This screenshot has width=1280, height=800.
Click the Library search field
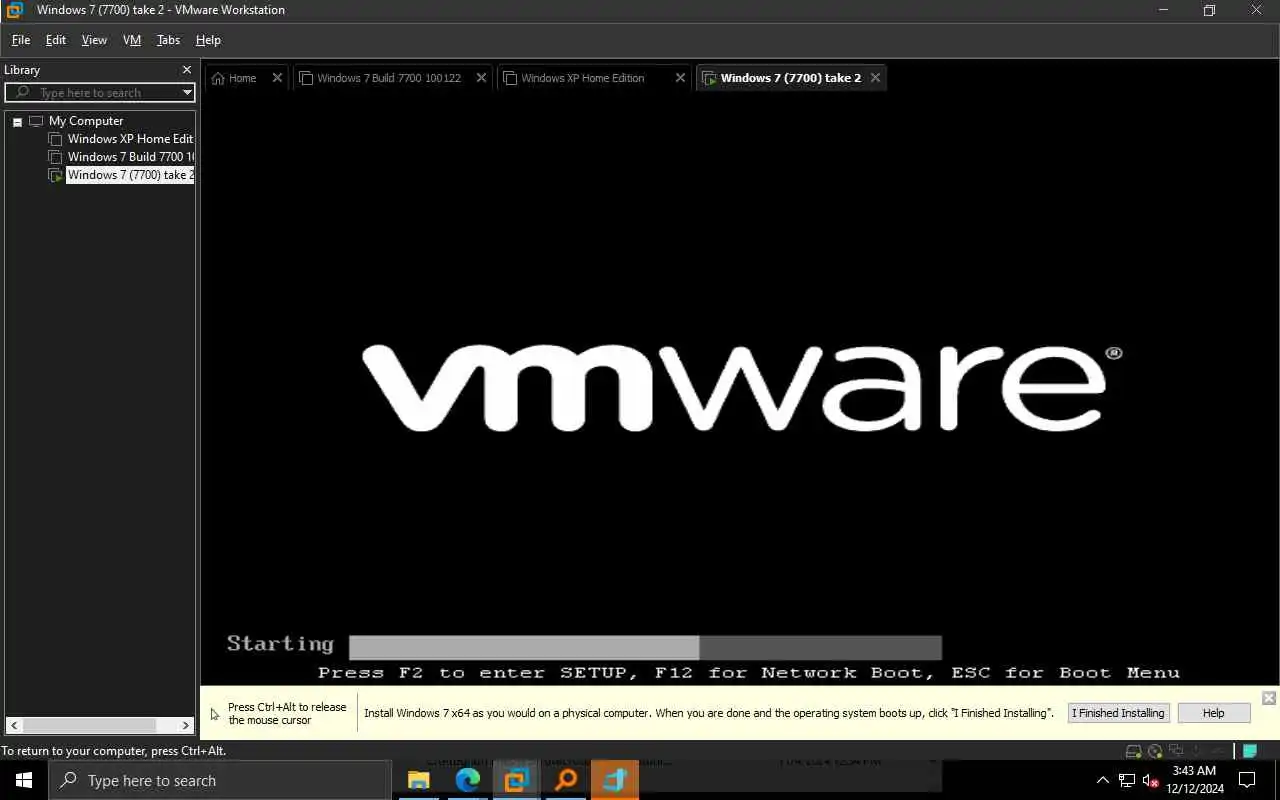pyautogui.click(x=100, y=92)
